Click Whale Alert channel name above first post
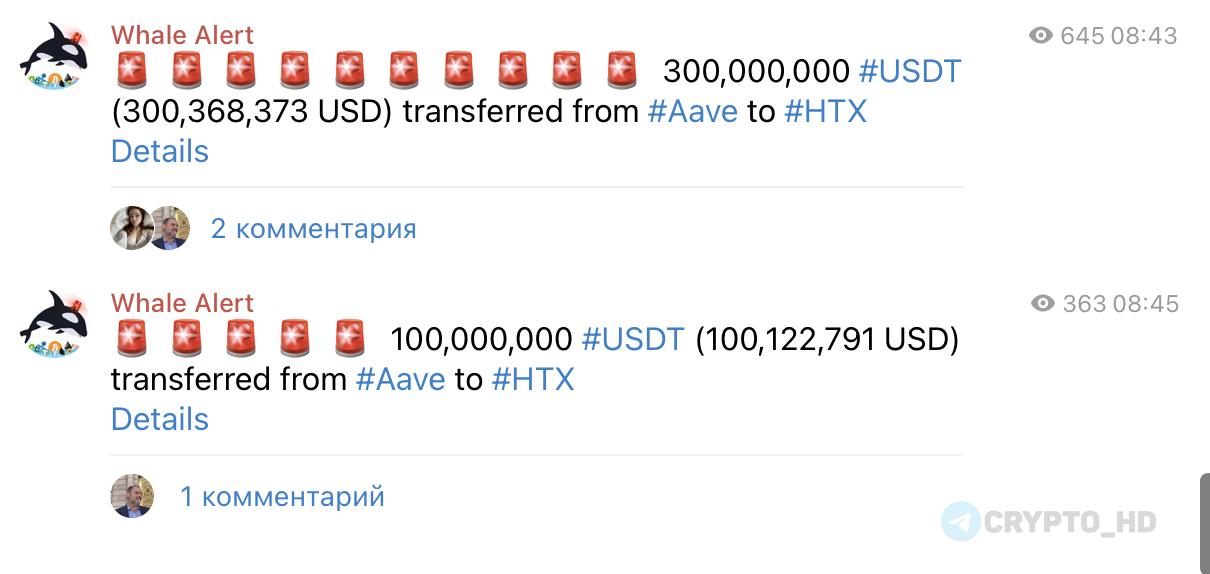This screenshot has width=1210, height=574. click(182, 35)
